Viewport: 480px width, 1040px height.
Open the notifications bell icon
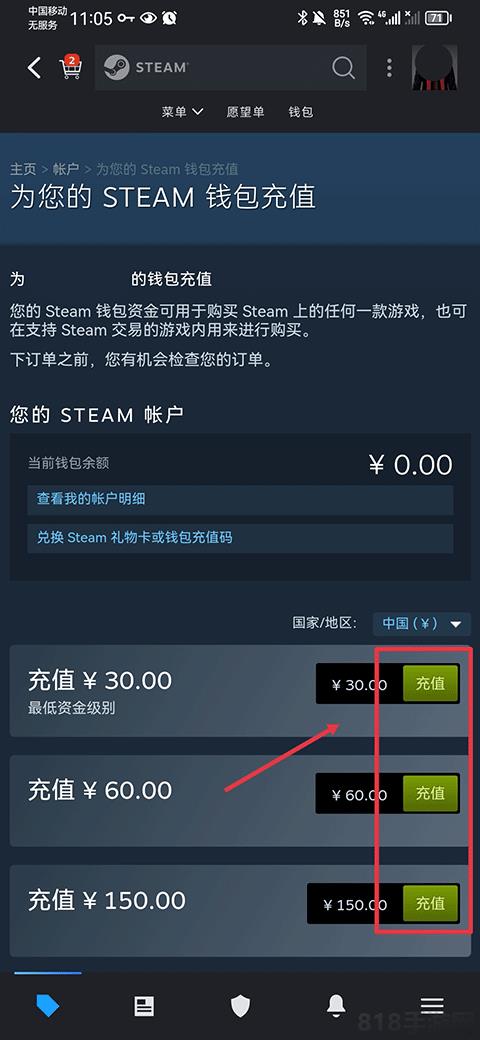point(336,1006)
